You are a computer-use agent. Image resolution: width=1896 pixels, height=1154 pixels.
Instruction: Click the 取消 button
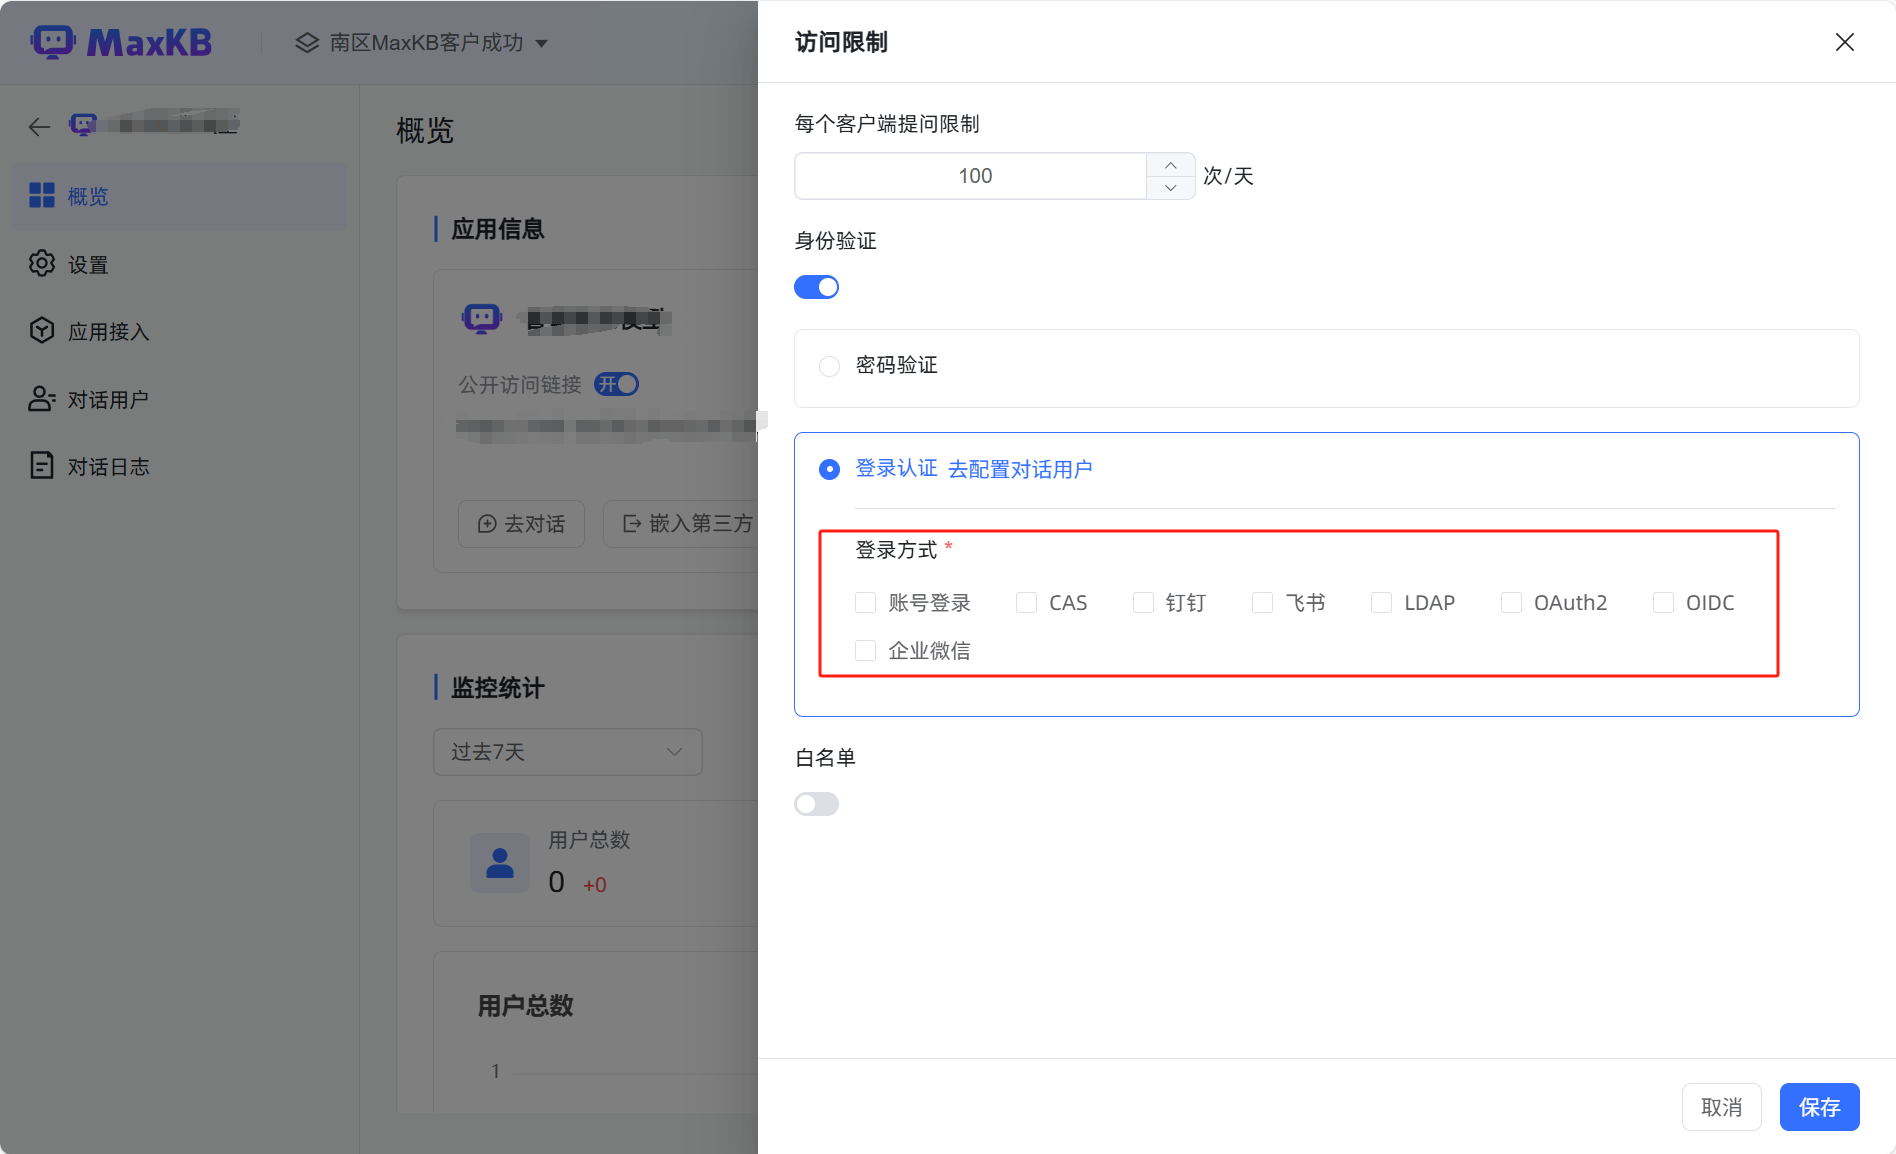[x=1721, y=1107]
